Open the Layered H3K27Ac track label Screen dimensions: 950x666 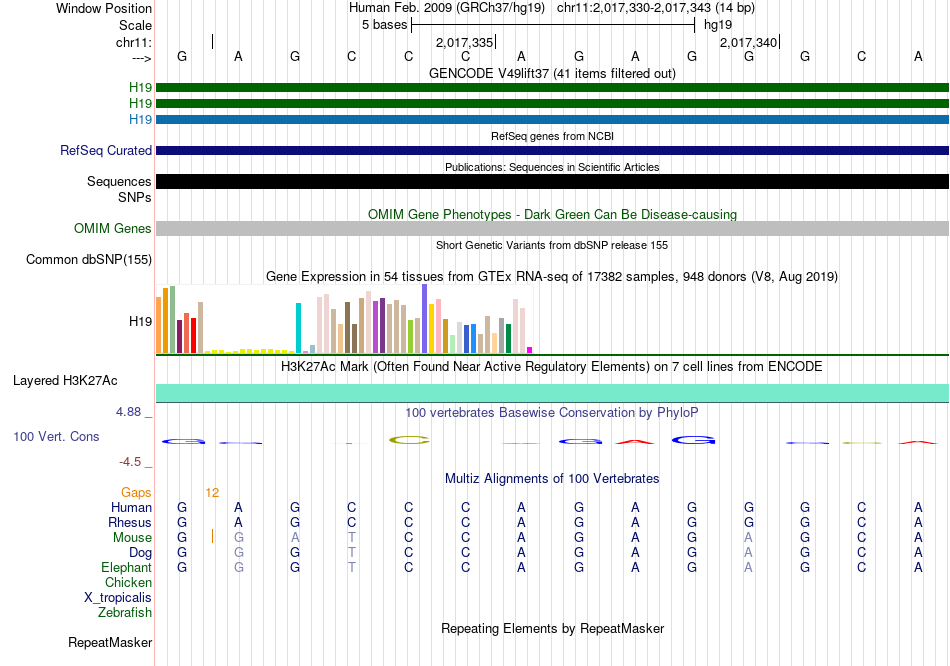(x=65, y=381)
